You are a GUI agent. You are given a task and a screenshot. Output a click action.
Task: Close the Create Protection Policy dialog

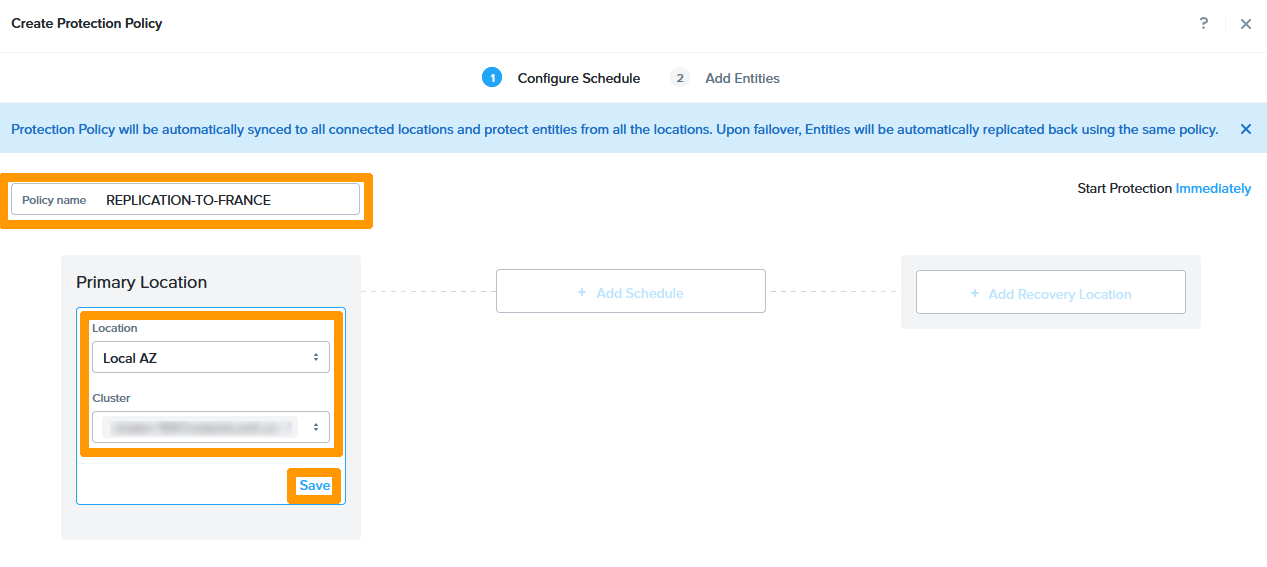(x=1246, y=24)
